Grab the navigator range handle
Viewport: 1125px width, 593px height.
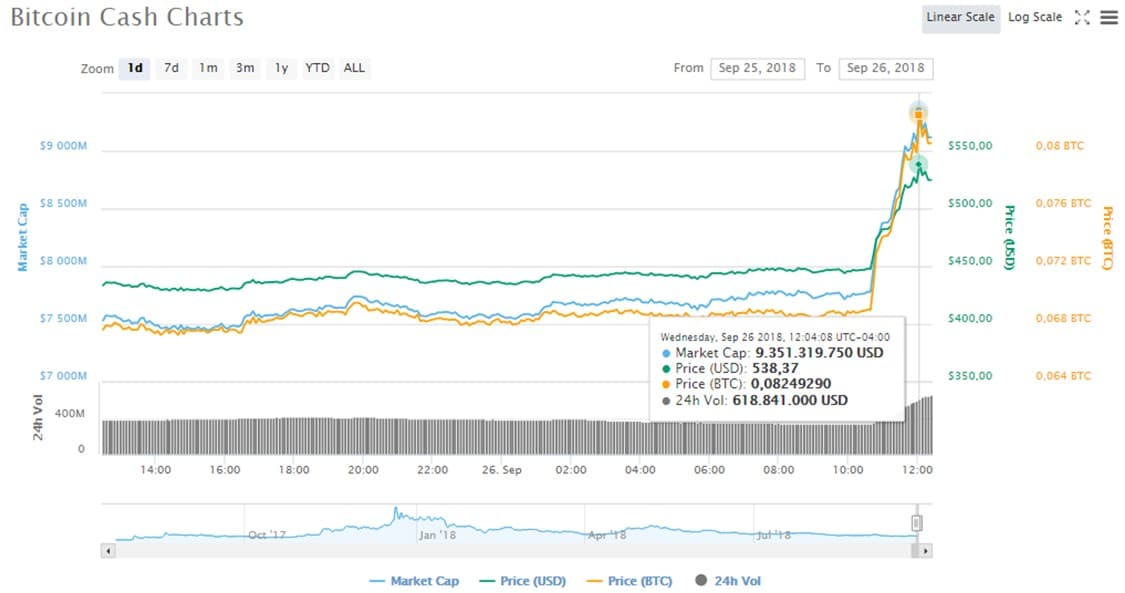point(916,523)
